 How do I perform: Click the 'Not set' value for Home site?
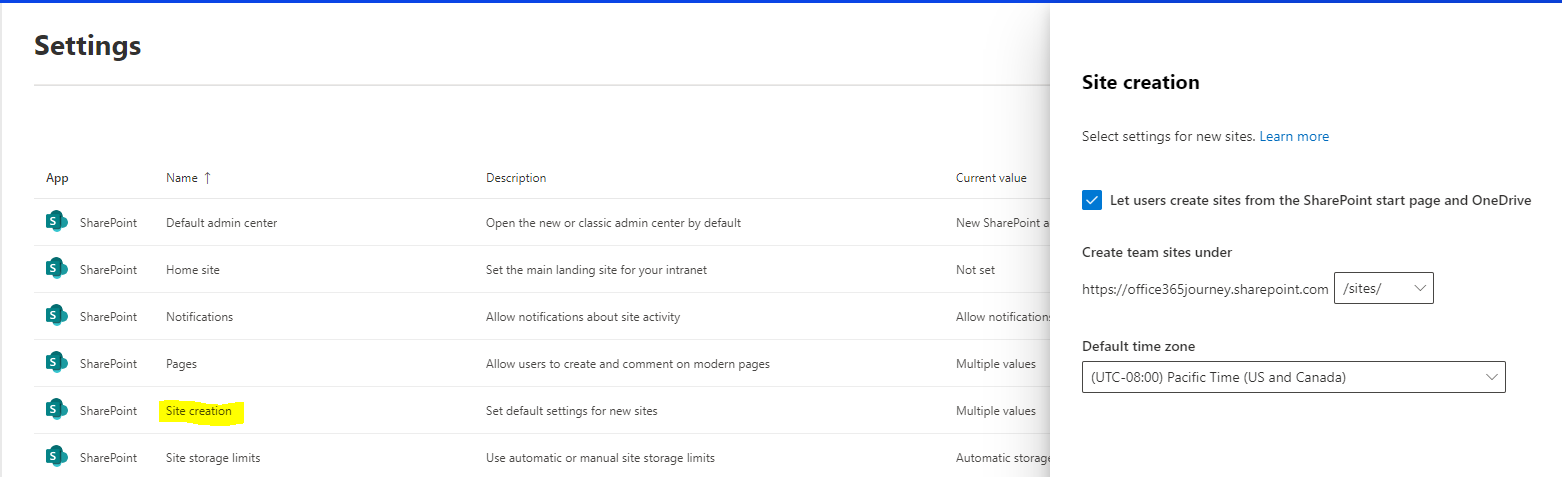(975, 270)
